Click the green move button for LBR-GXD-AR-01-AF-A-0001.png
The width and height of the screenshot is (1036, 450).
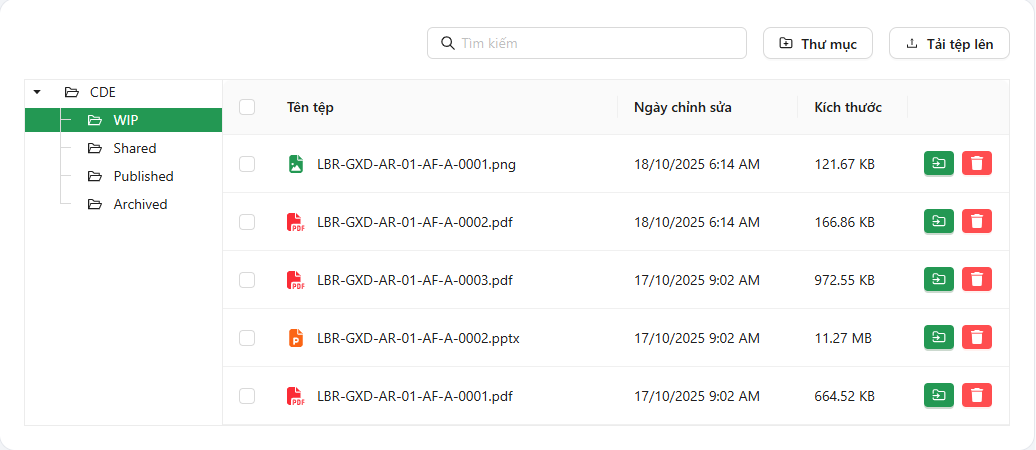(x=938, y=164)
